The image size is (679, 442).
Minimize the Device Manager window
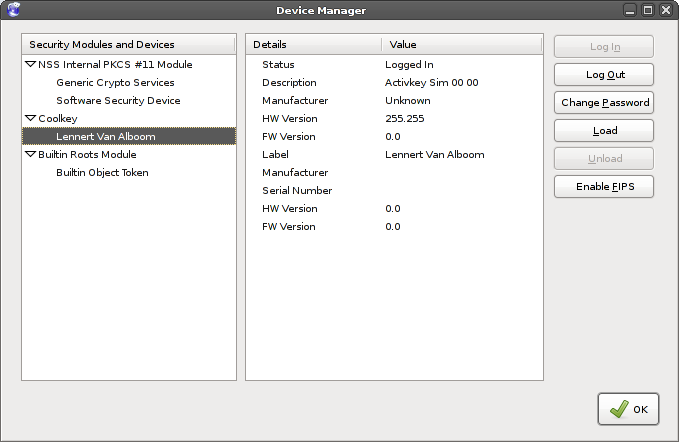[x=630, y=10]
